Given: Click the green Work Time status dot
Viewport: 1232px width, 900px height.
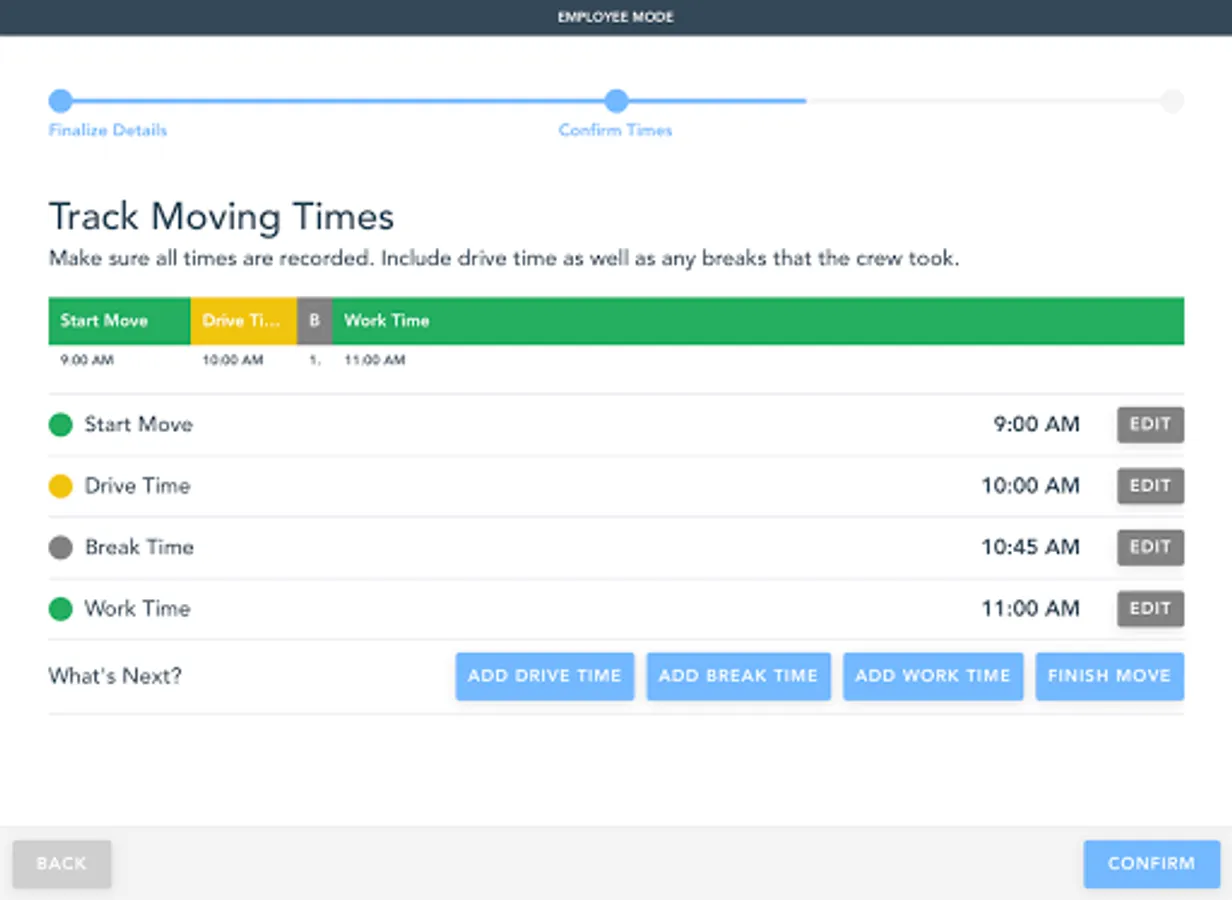Looking at the screenshot, I should tap(60, 609).
